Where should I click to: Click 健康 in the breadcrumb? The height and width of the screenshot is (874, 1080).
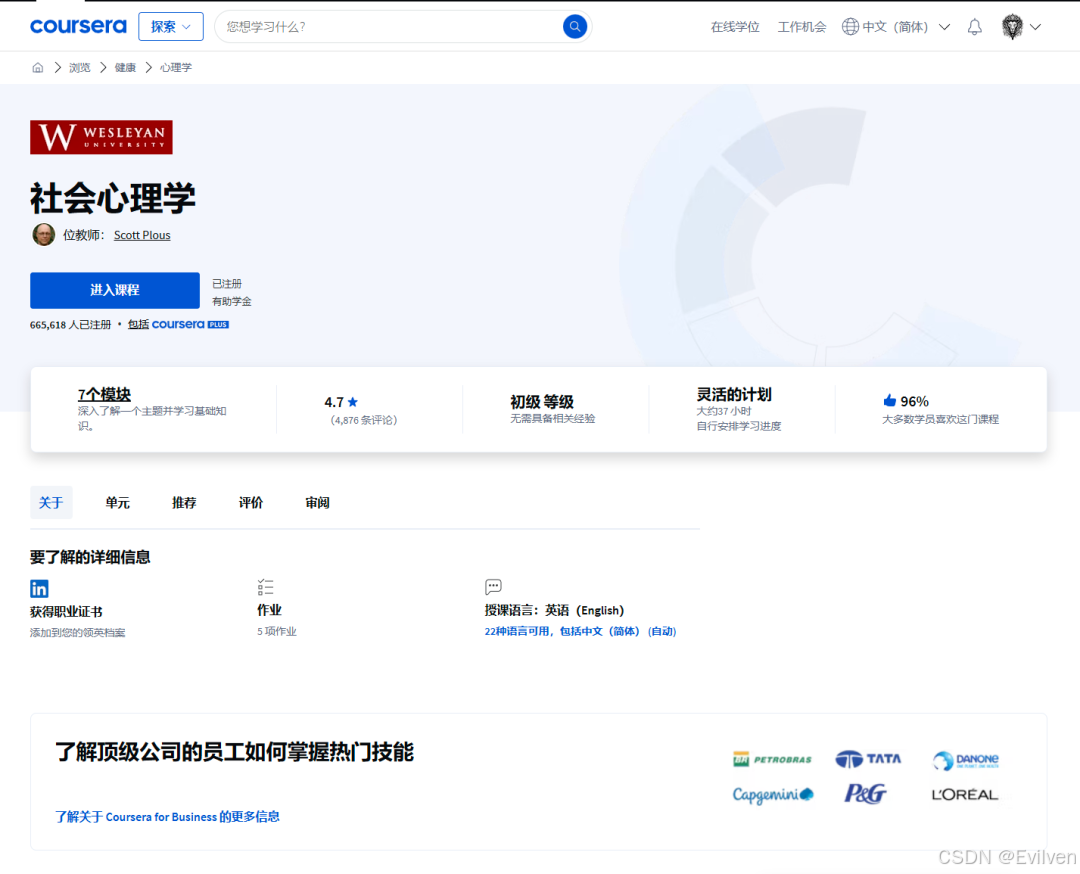coord(125,67)
